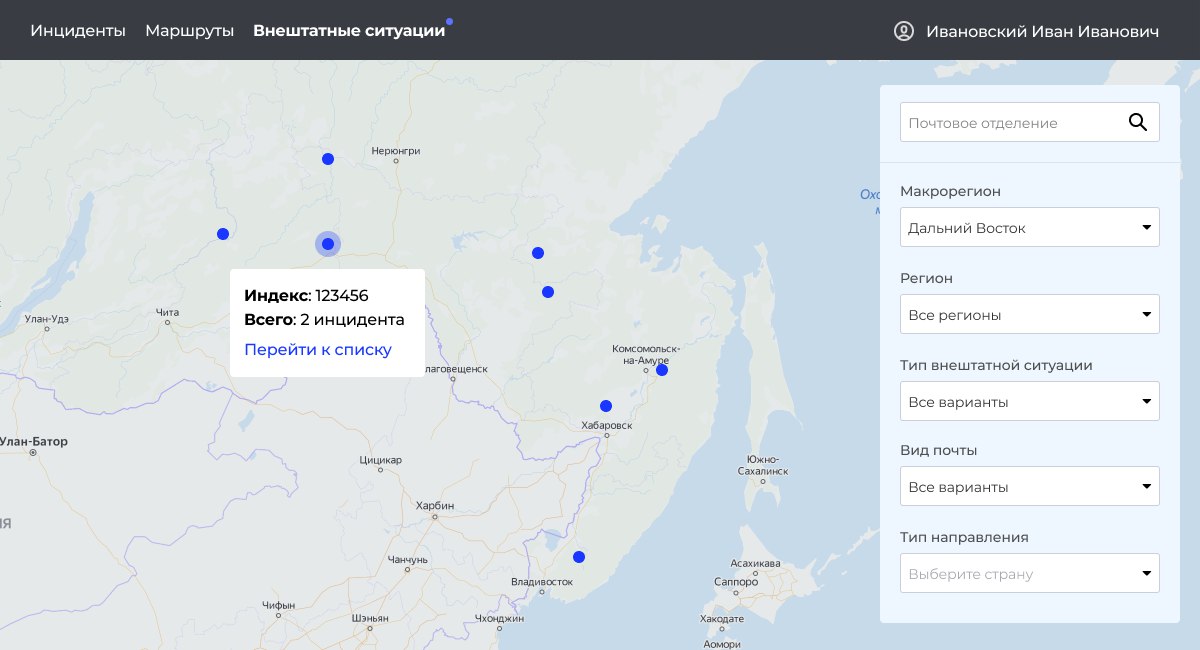1200x650 pixels.
Task: Click the search magnifier icon
Action: coord(1138,122)
